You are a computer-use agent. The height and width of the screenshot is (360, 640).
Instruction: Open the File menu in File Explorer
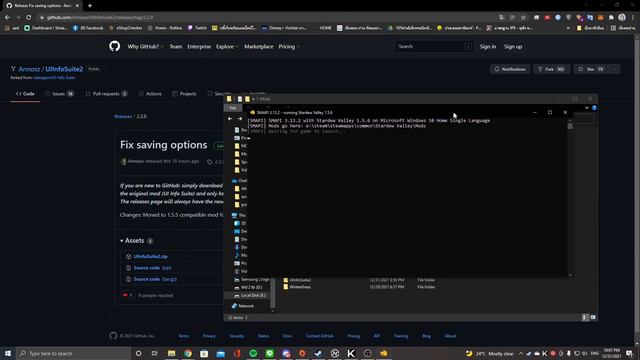pyautogui.click(x=233, y=108)
